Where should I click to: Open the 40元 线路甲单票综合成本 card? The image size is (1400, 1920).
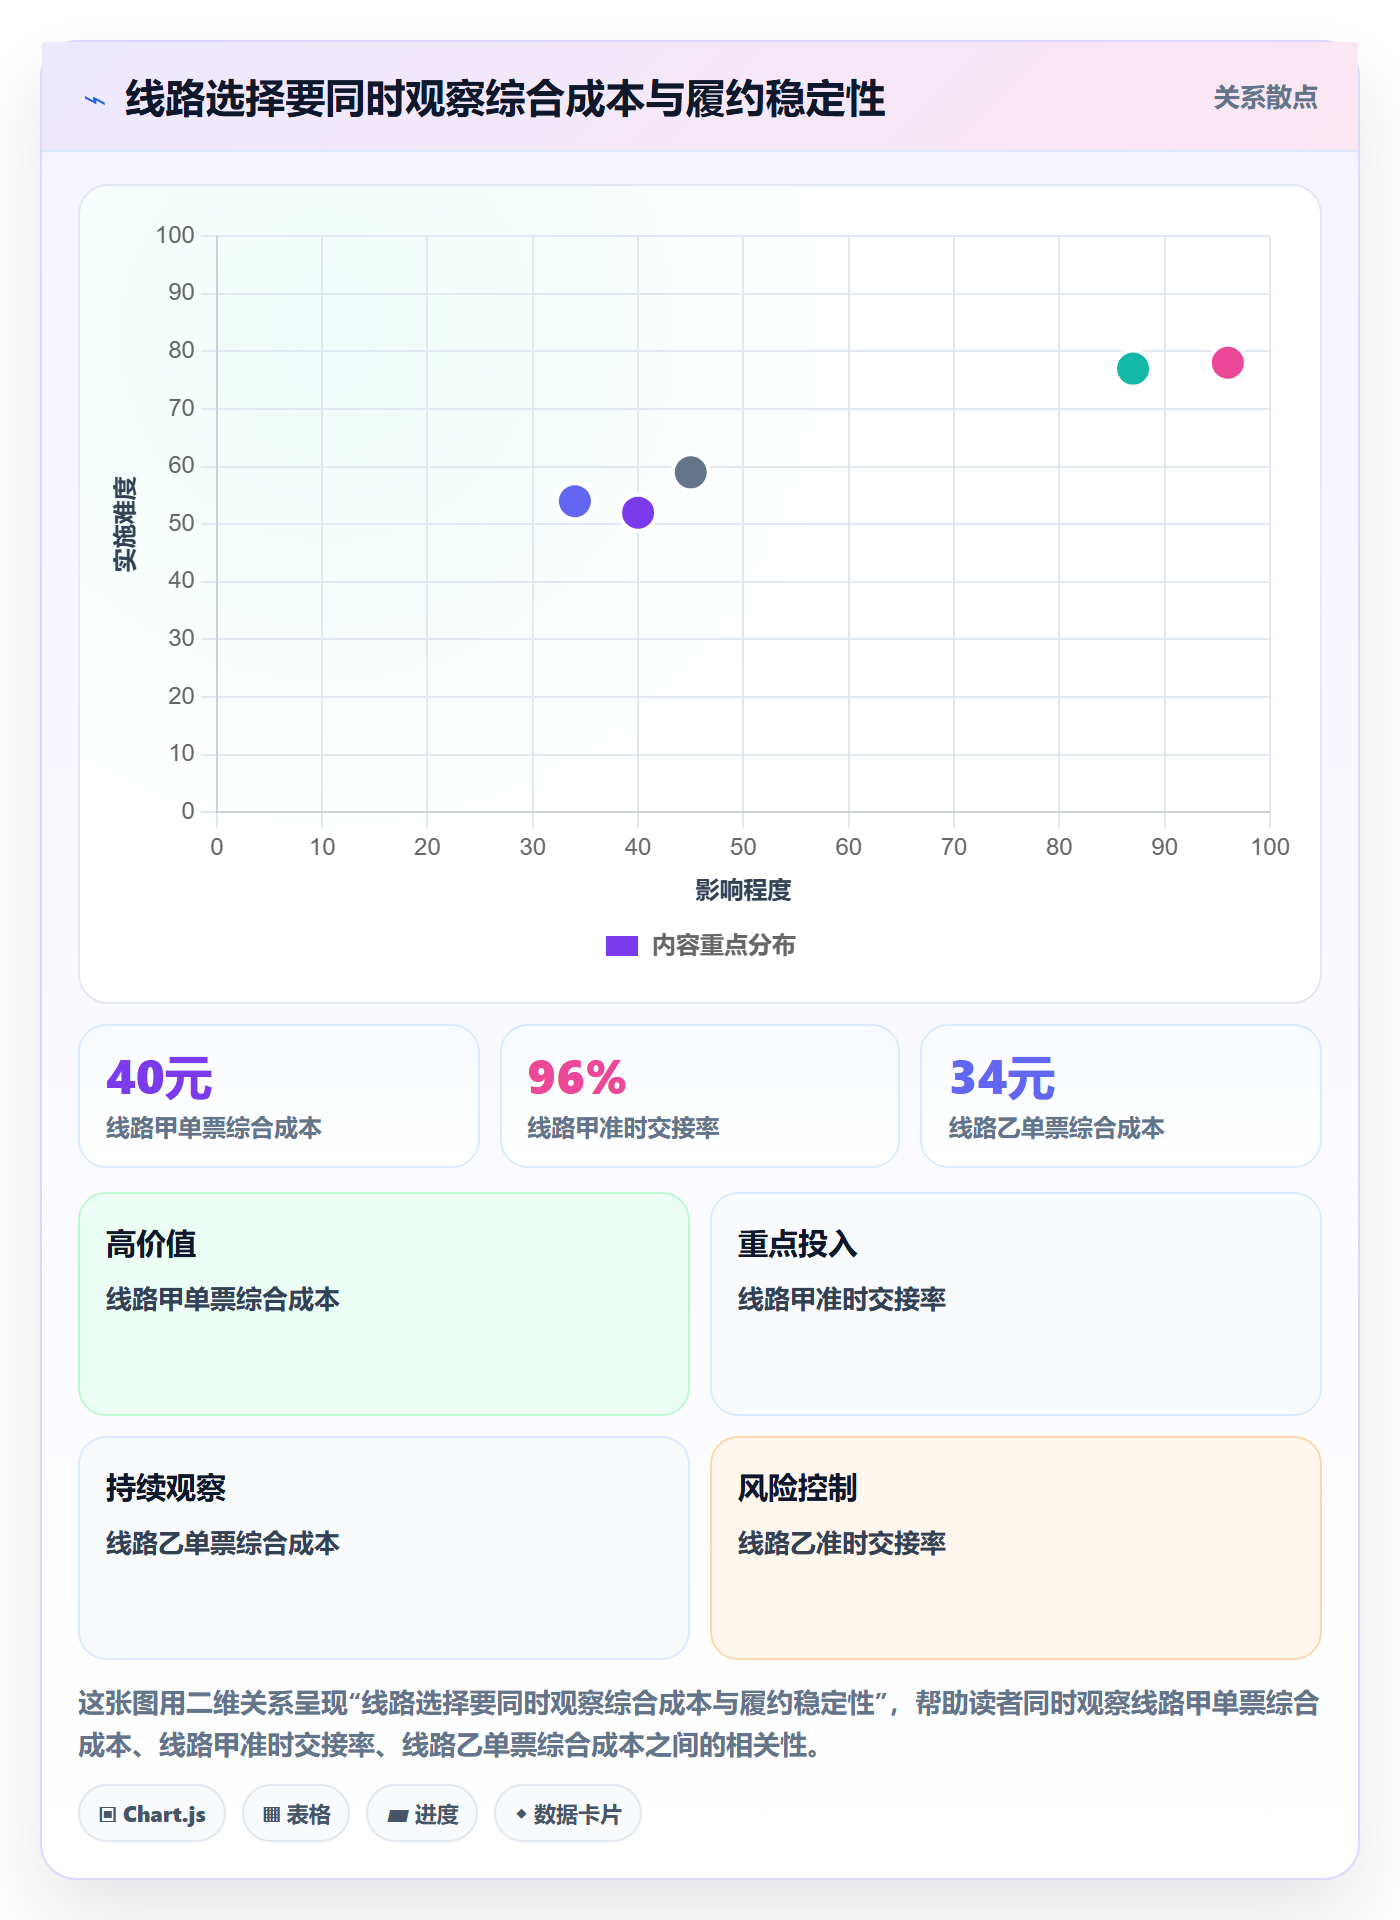[279, 1096]
